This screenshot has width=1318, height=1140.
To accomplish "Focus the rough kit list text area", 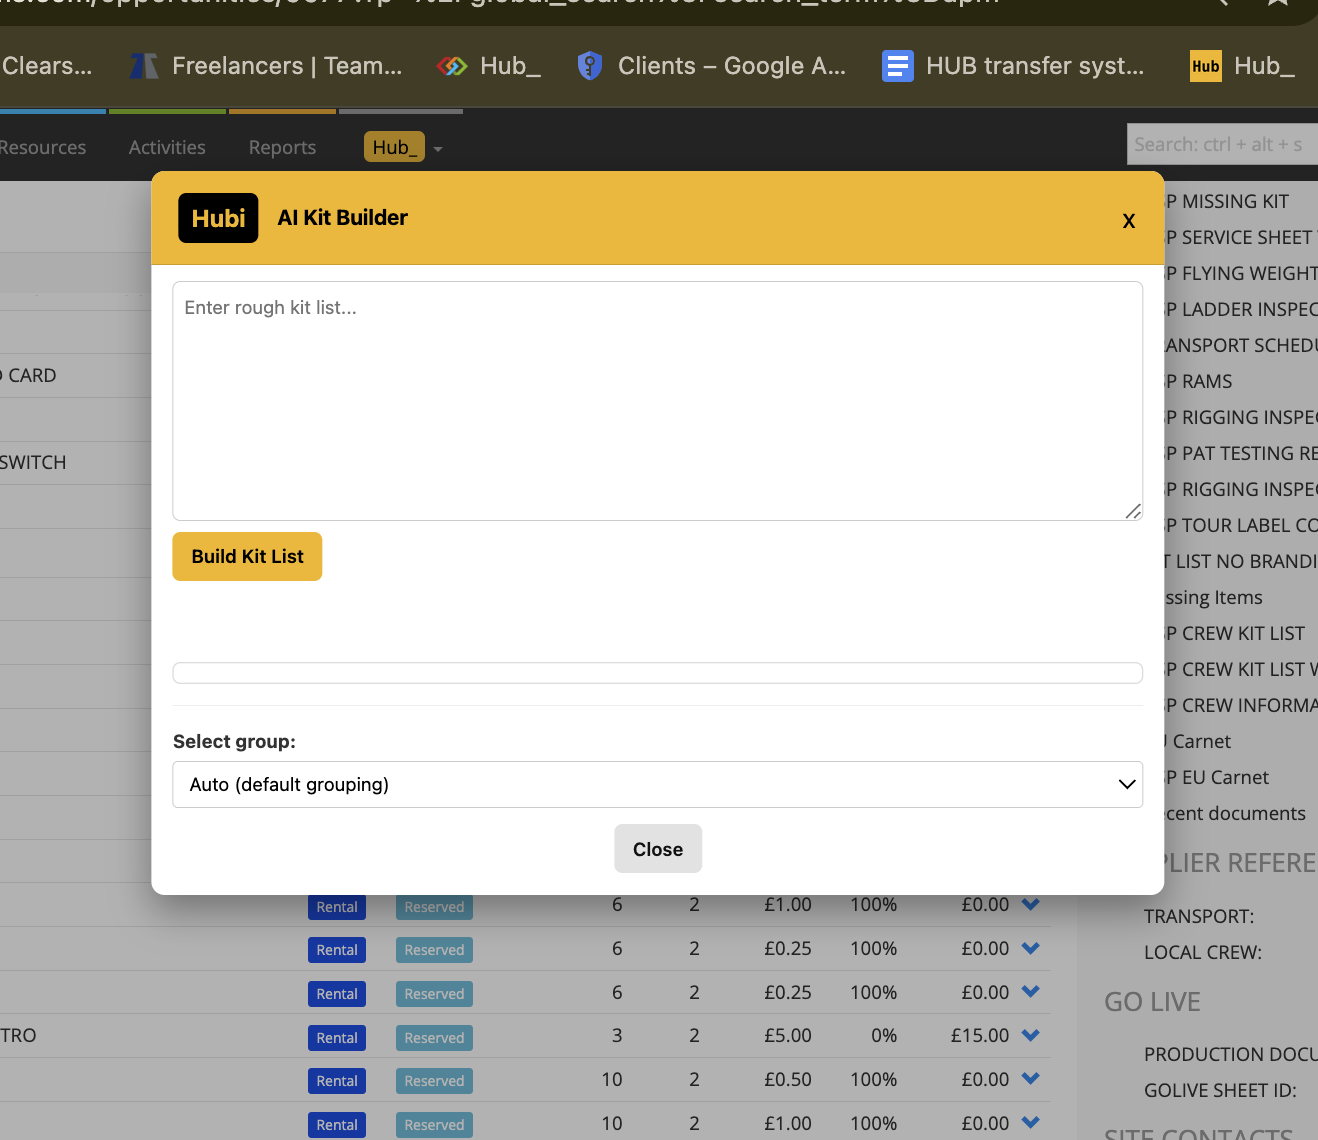I will coord(657,401).
